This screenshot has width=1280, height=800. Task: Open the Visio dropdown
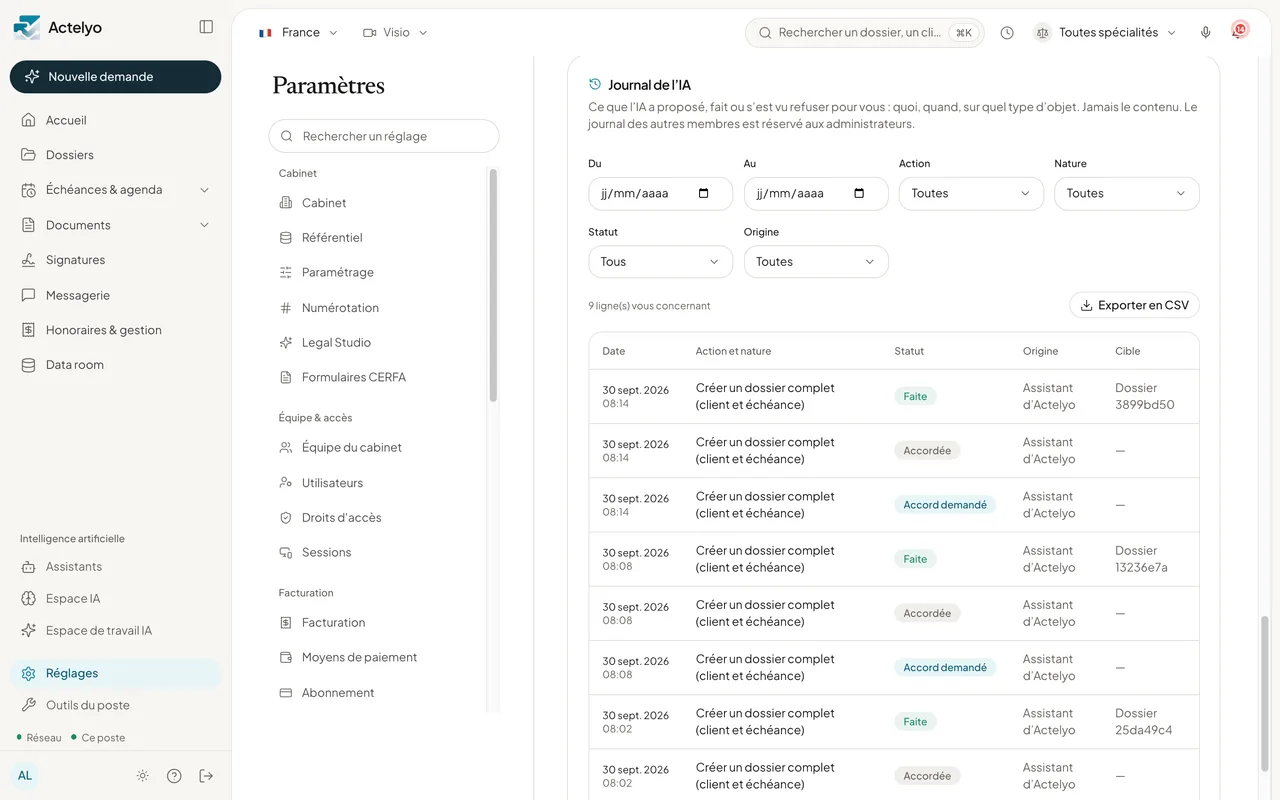tap(396, 33)
